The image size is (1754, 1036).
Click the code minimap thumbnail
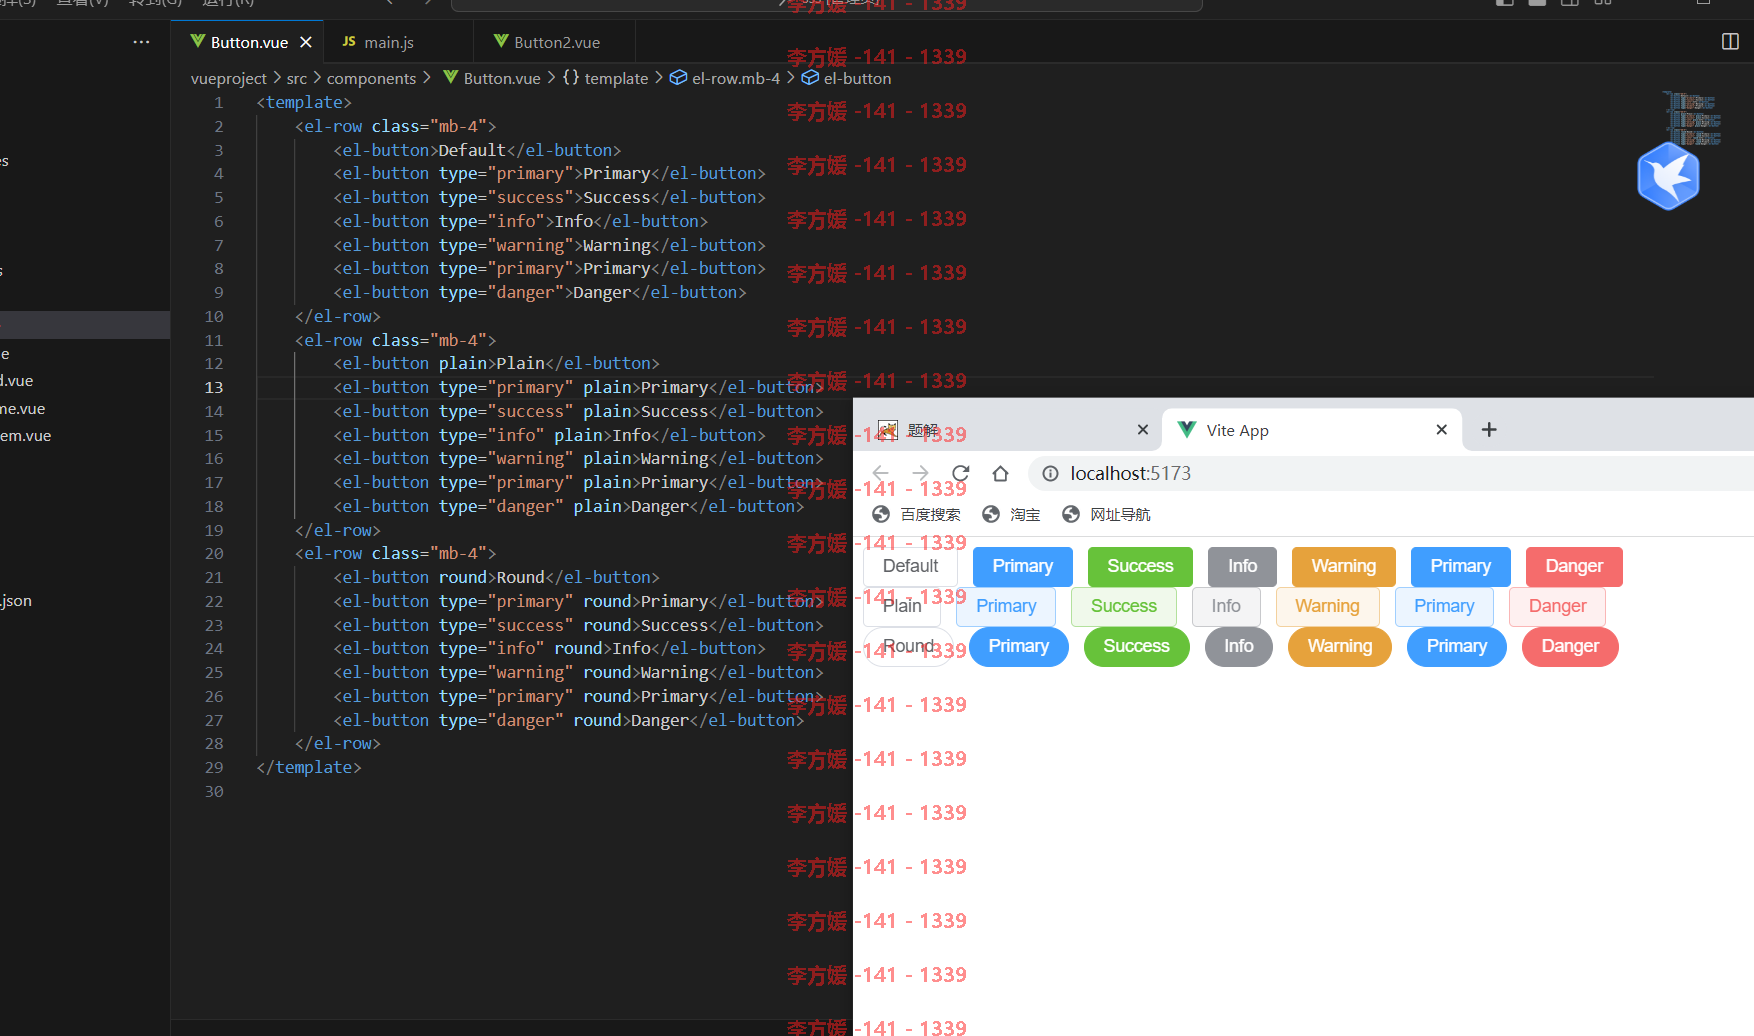tap(1692, 118)
